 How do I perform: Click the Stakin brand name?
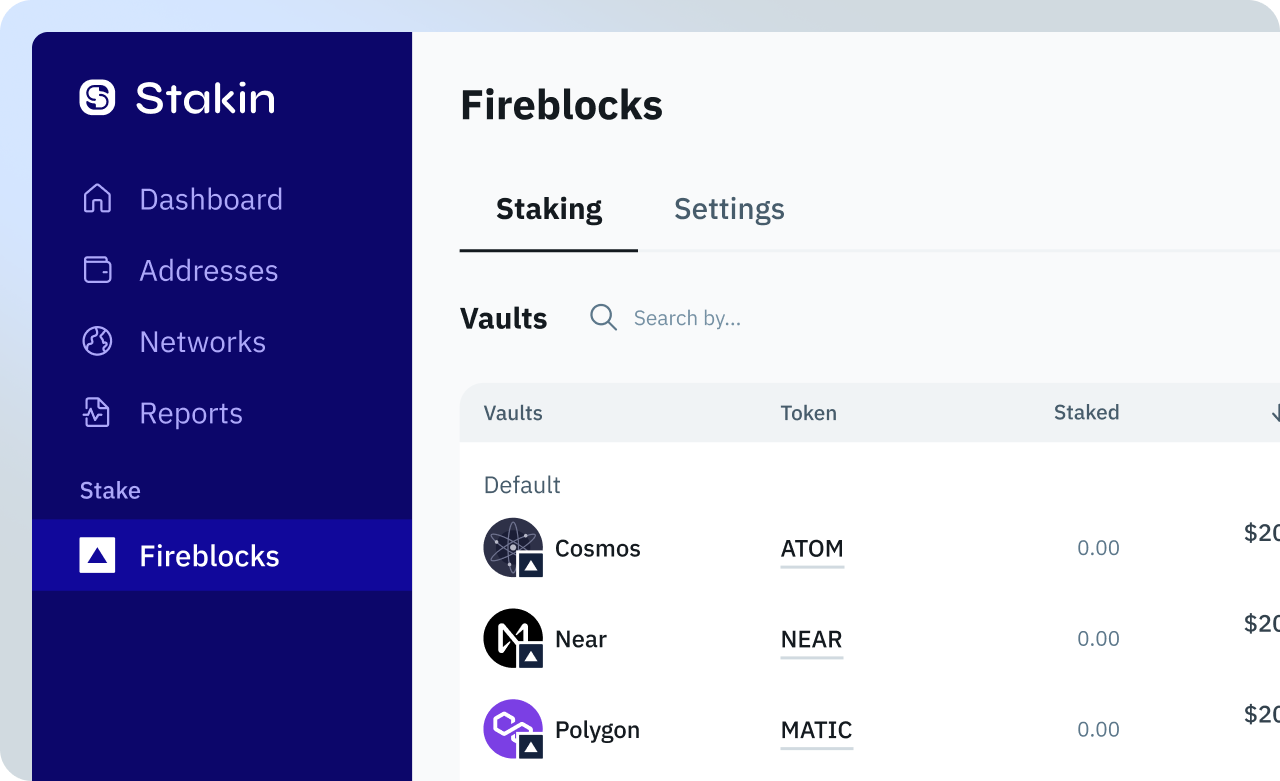(x=205, y=98)
